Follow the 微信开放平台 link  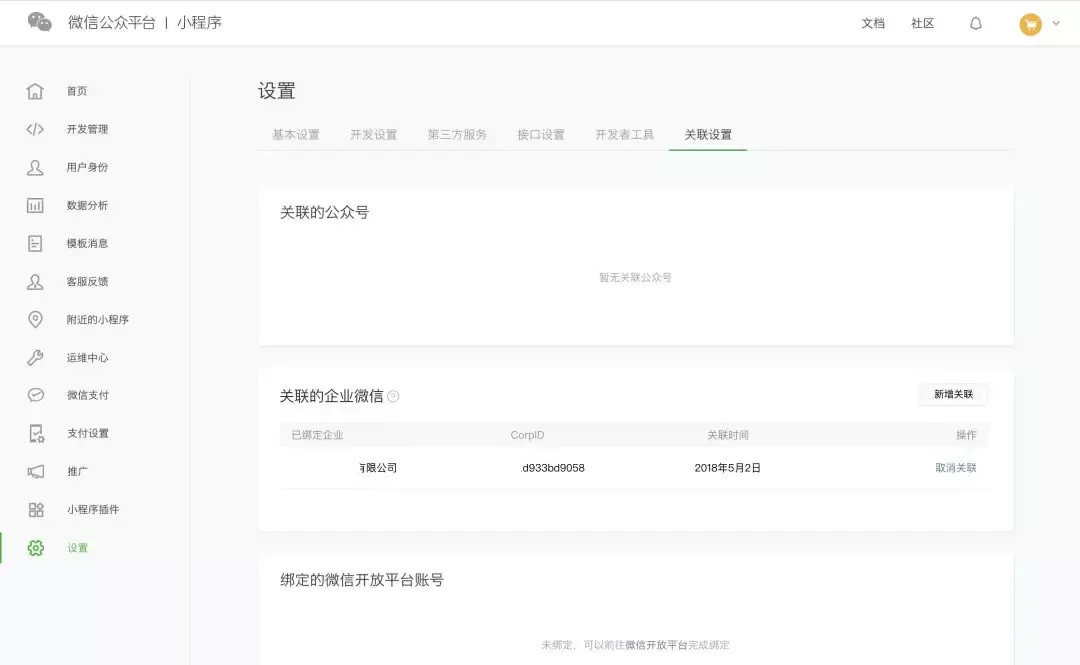click(656, 645)
